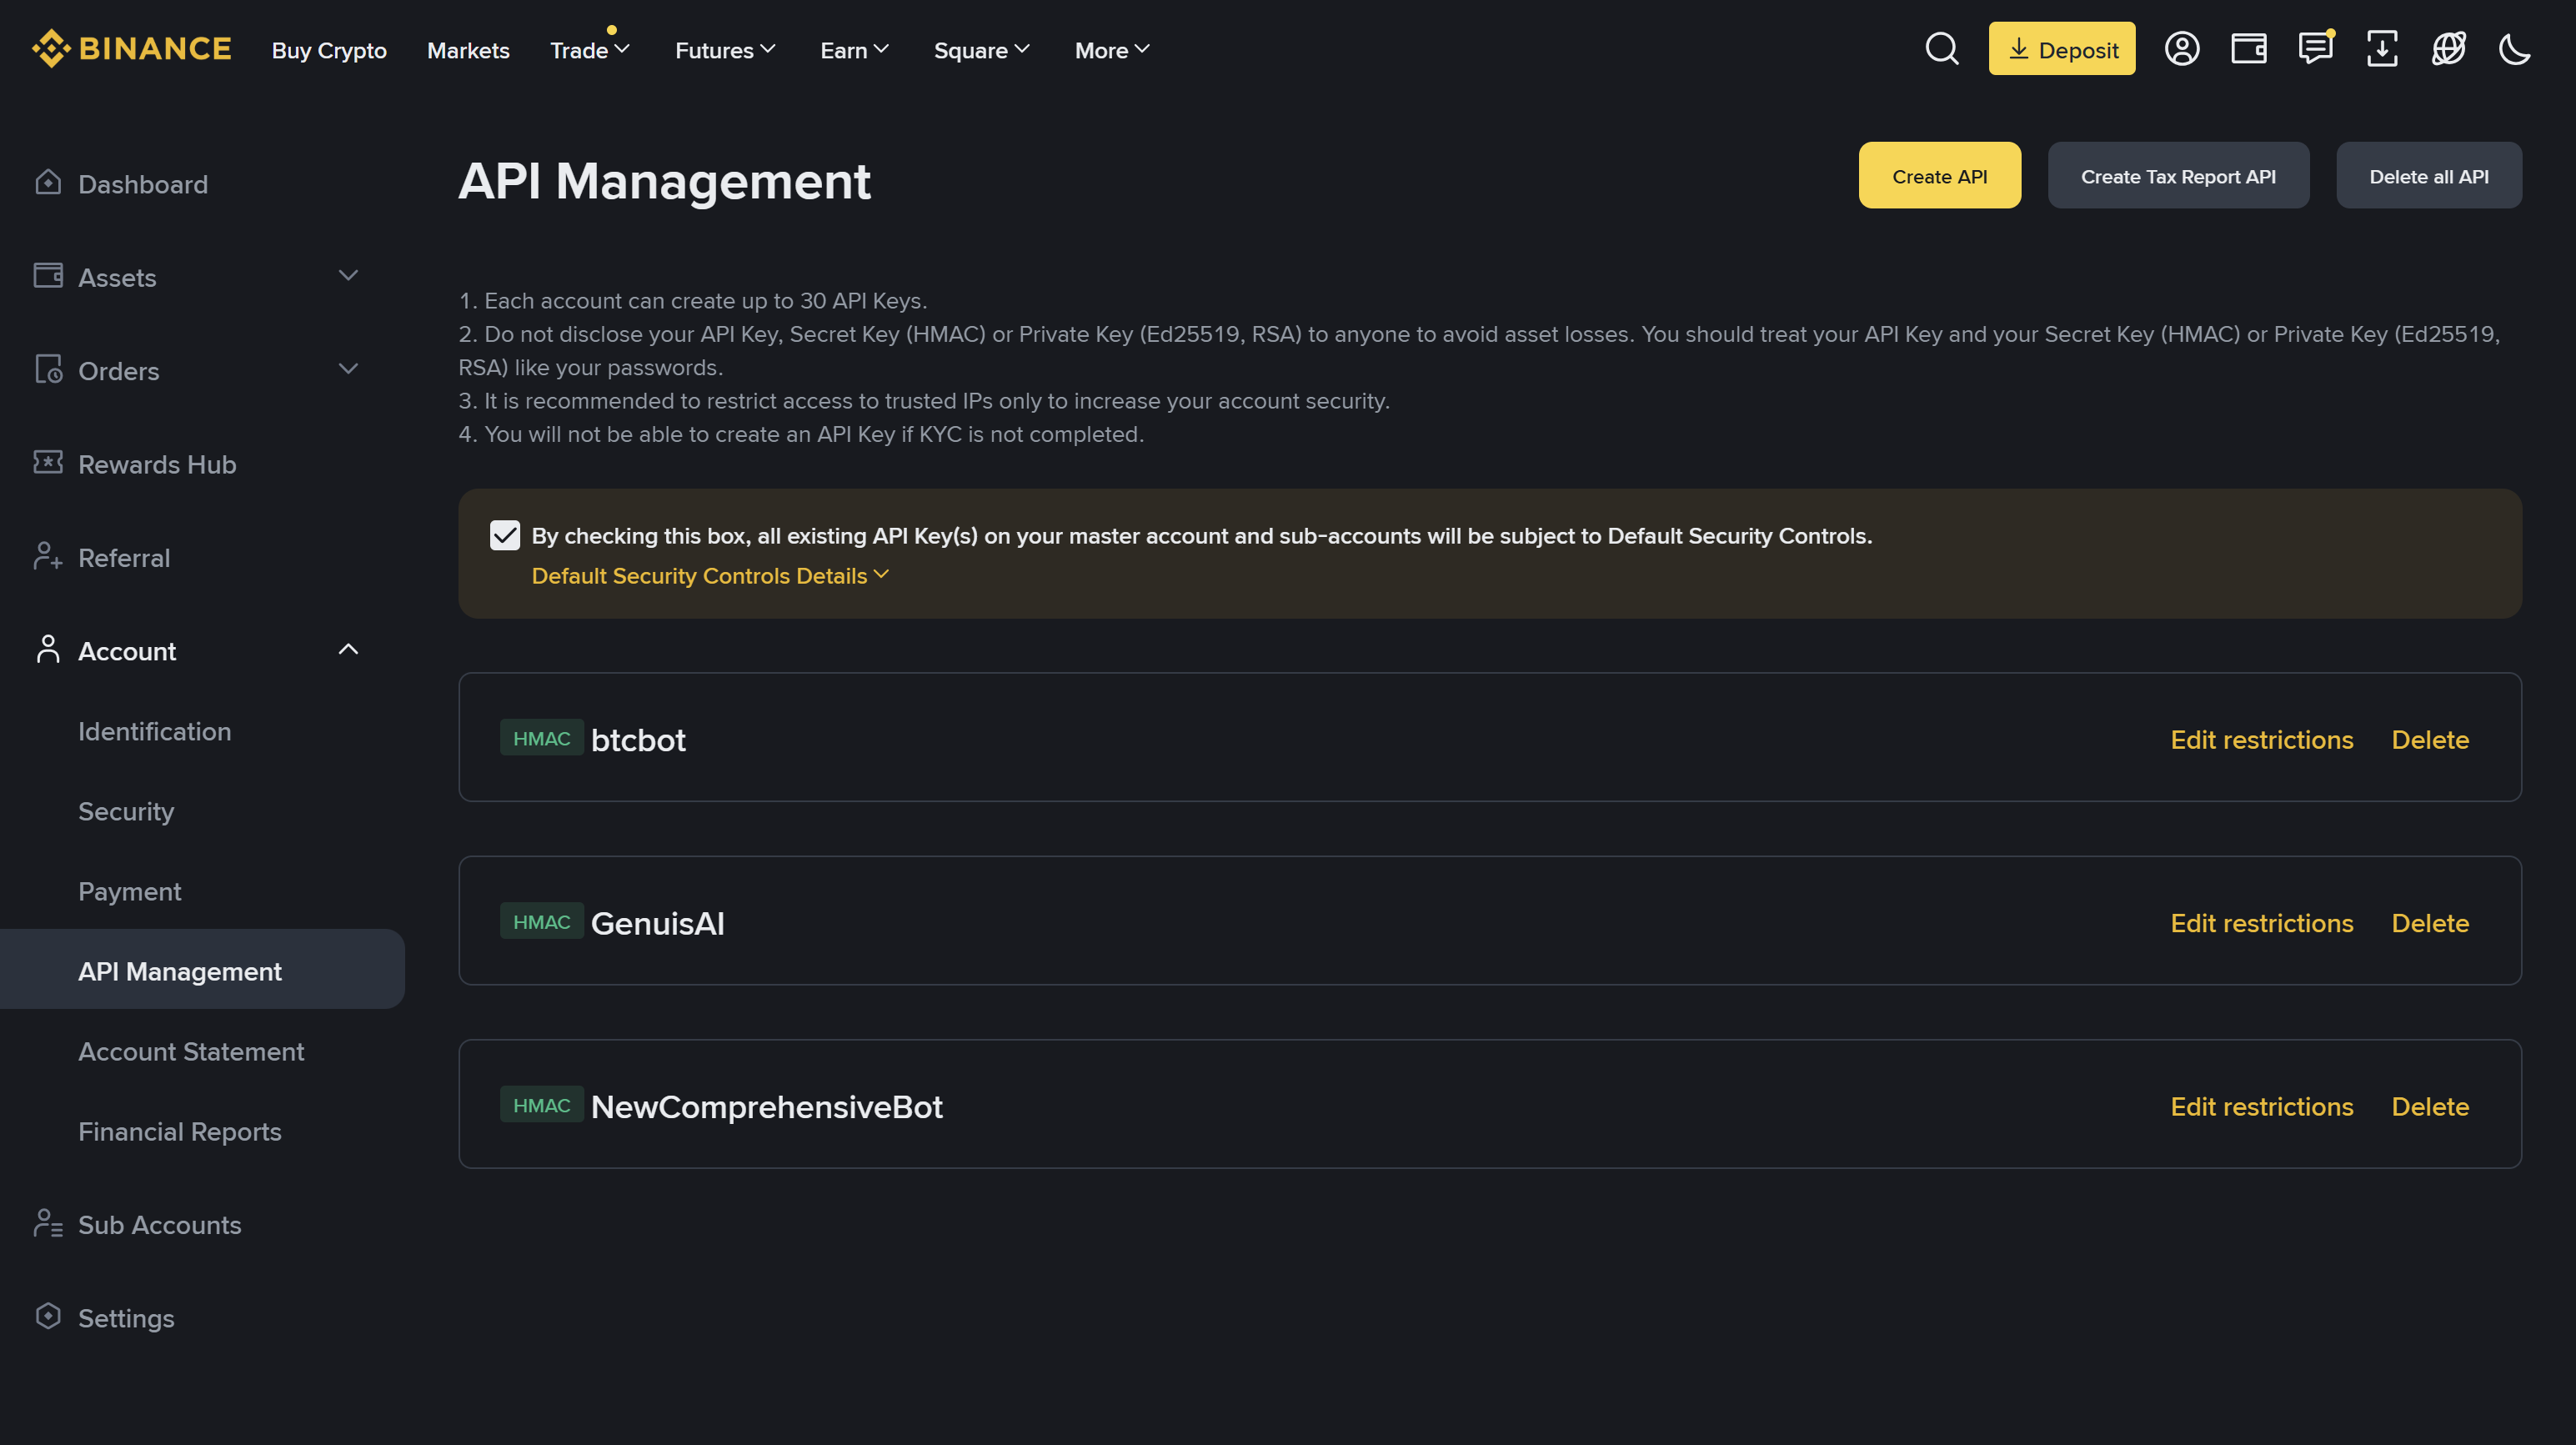Click the HMAC badge of NewComprehensiveBot
This screenshot has width=2576, height=1445.
[x=541, y=1105]
